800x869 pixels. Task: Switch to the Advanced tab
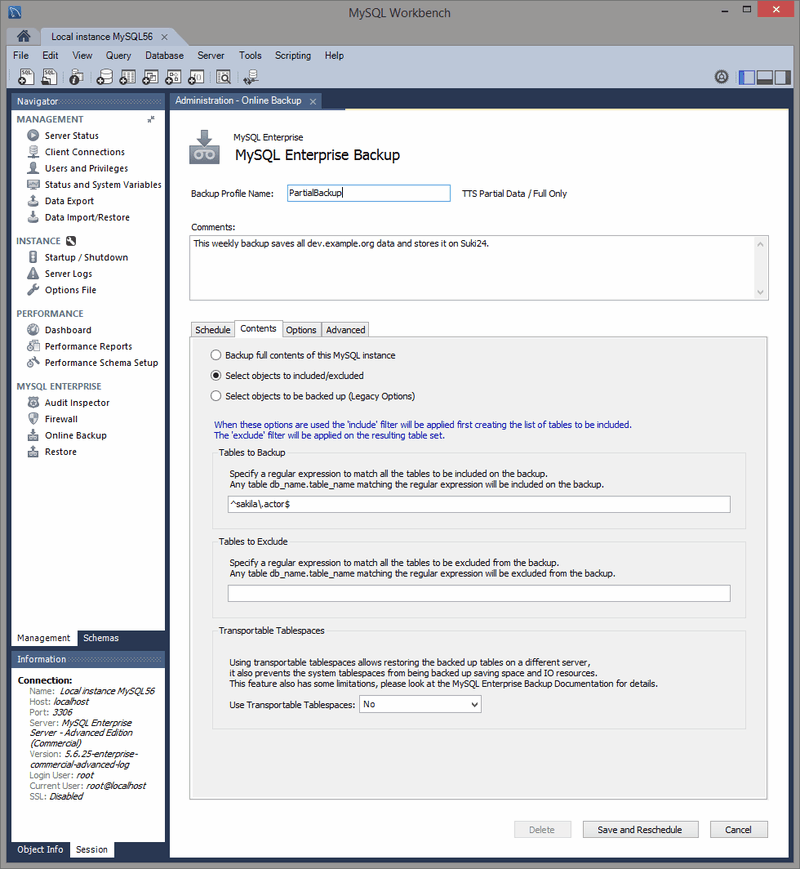pos(345,330)
